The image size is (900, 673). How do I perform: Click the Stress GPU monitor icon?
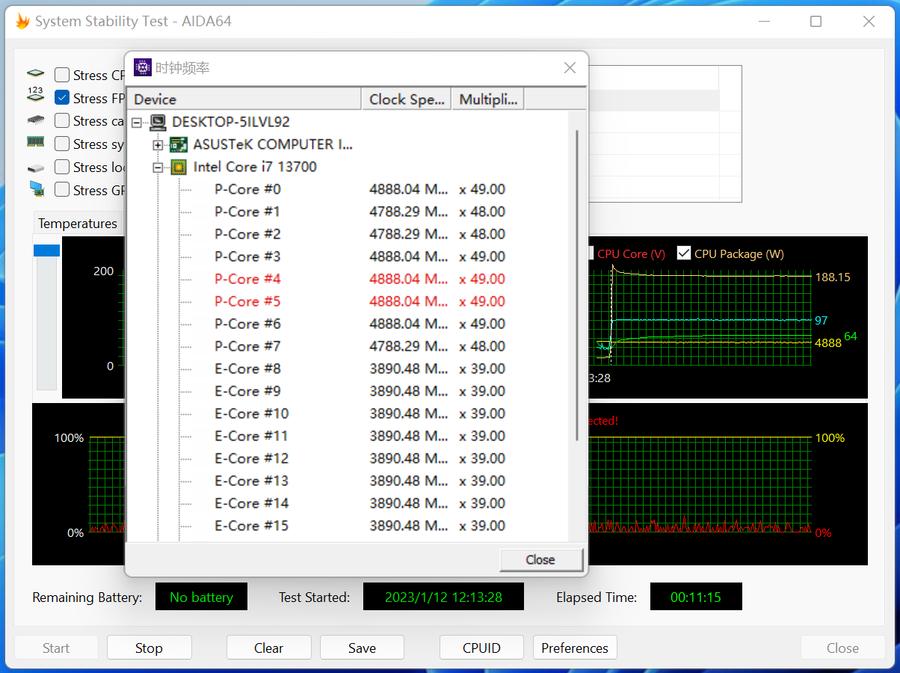click(x=36, y=189)
